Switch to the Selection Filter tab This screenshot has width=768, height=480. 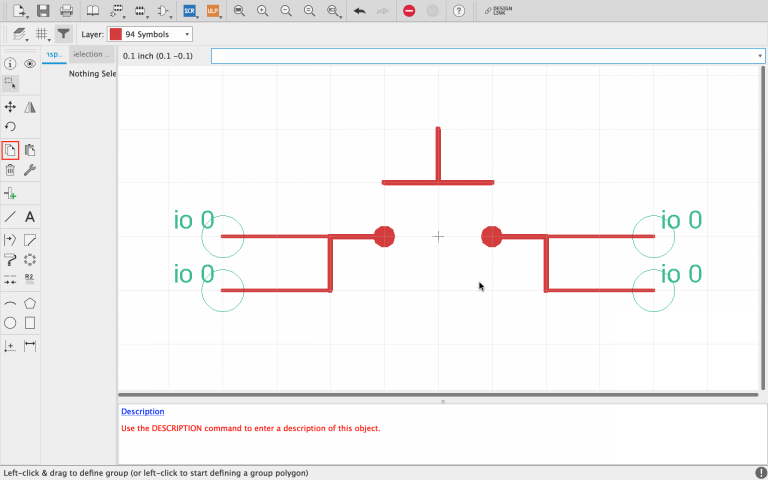(x=92, y=54)
